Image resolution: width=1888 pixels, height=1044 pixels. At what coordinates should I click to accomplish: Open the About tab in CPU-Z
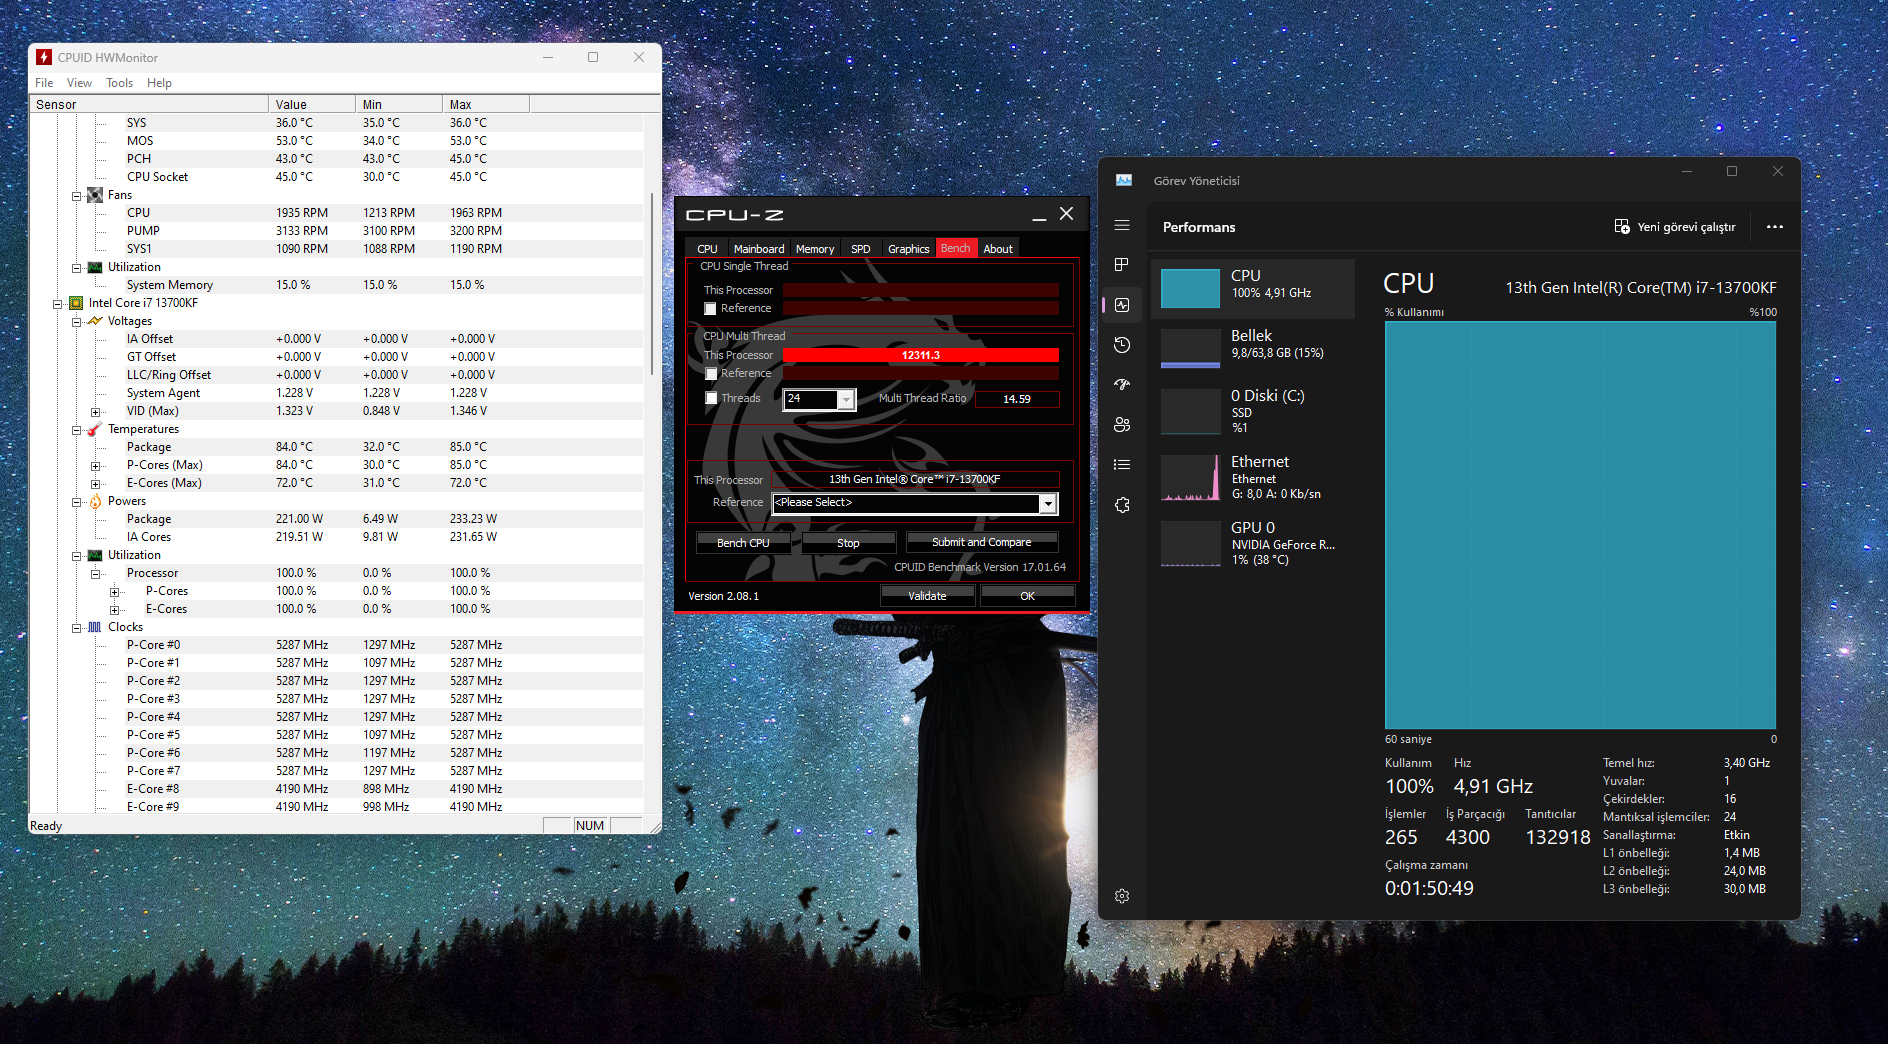998,249
